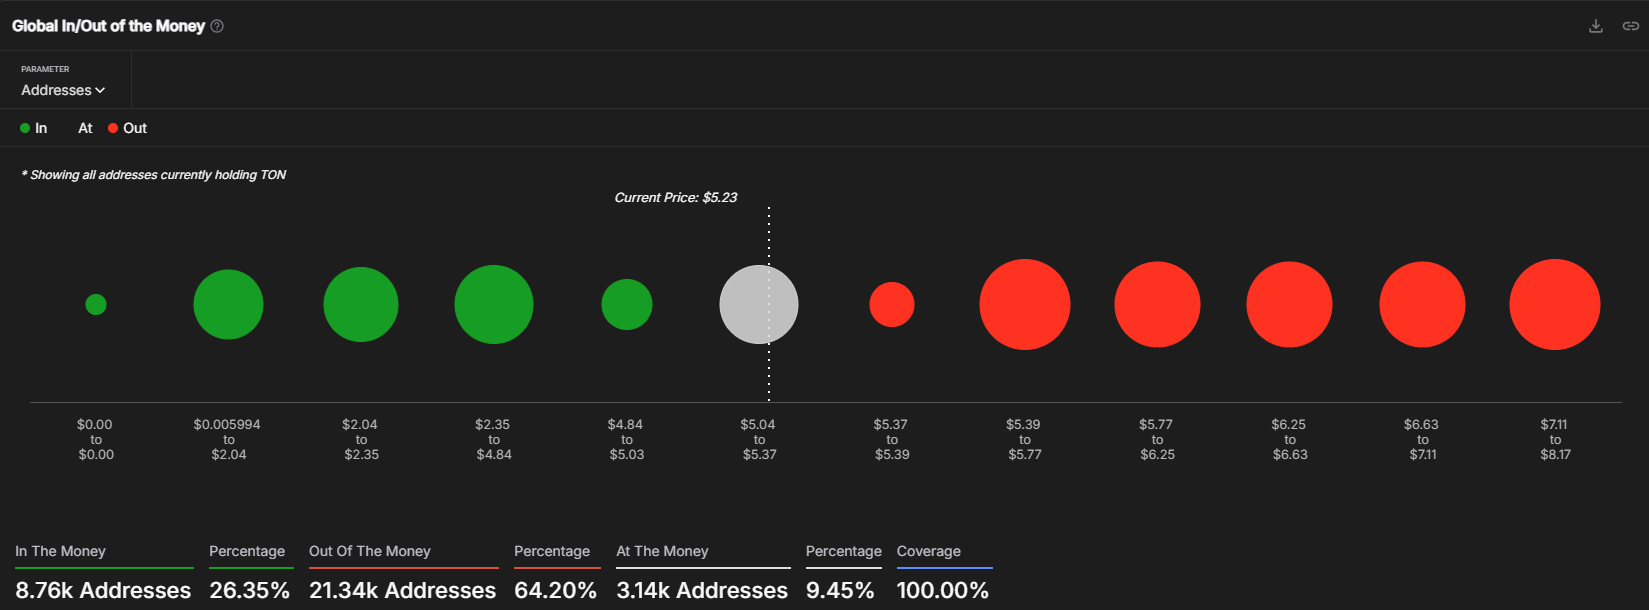Click the $5.04 to $5.37 axis label
The width and height of the screenshot is (1649, 610).
click(759, 439)
